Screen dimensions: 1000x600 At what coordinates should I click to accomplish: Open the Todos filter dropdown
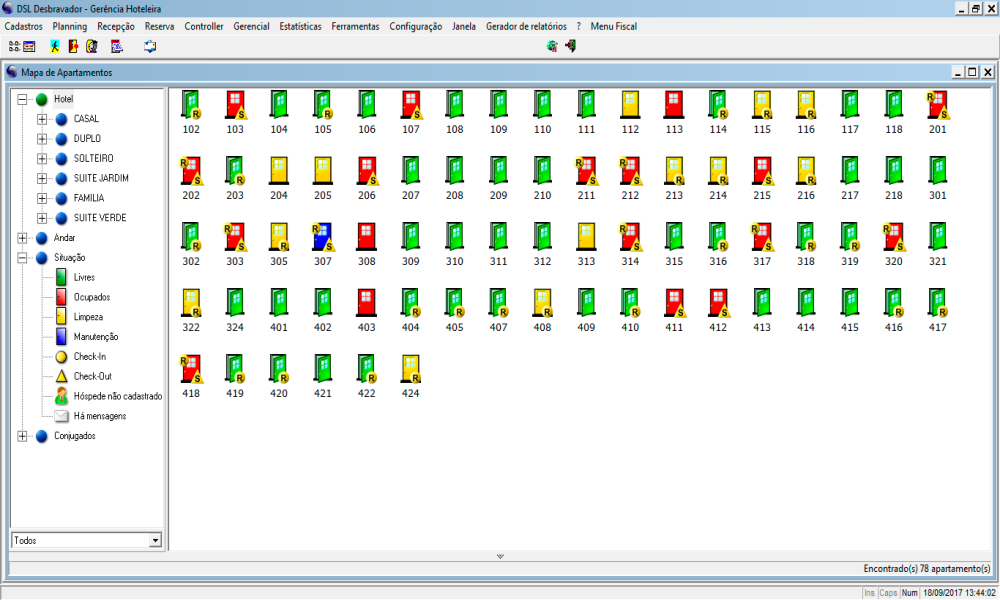click(x=155, y=541)
